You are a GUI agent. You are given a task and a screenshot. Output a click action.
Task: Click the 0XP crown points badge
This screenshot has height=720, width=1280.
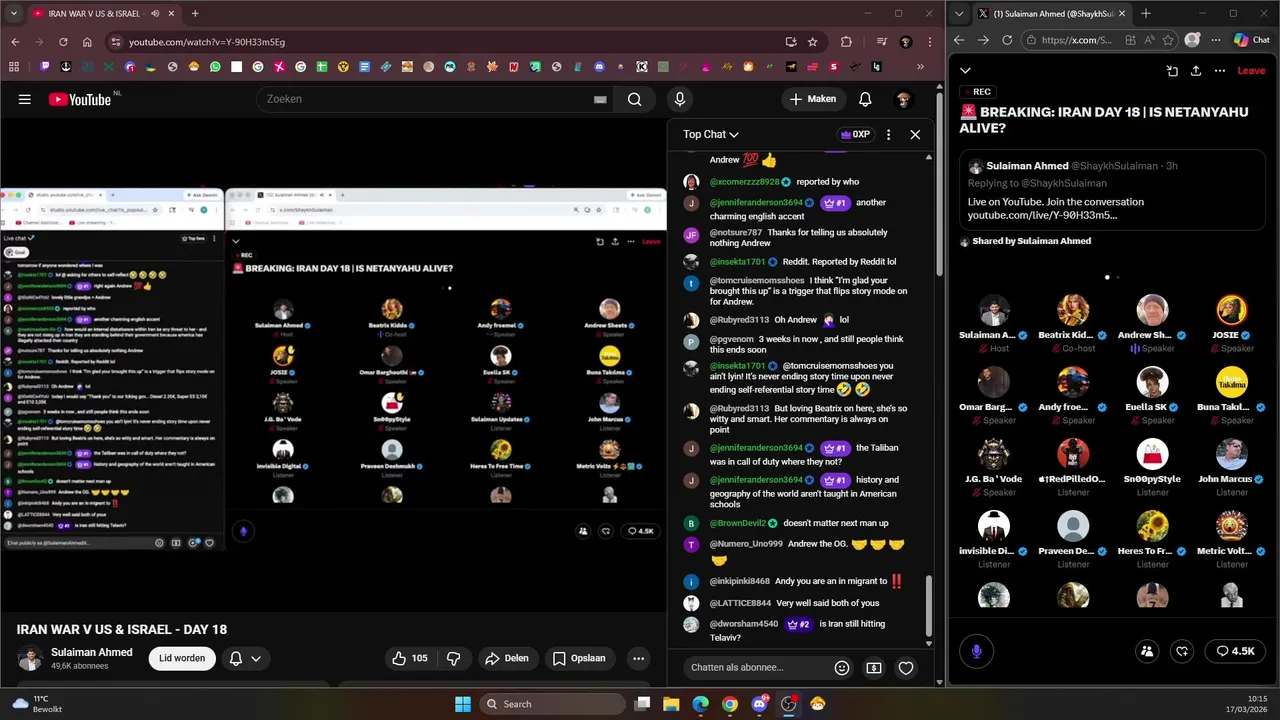pyautogui.click(x=856, y=134)
